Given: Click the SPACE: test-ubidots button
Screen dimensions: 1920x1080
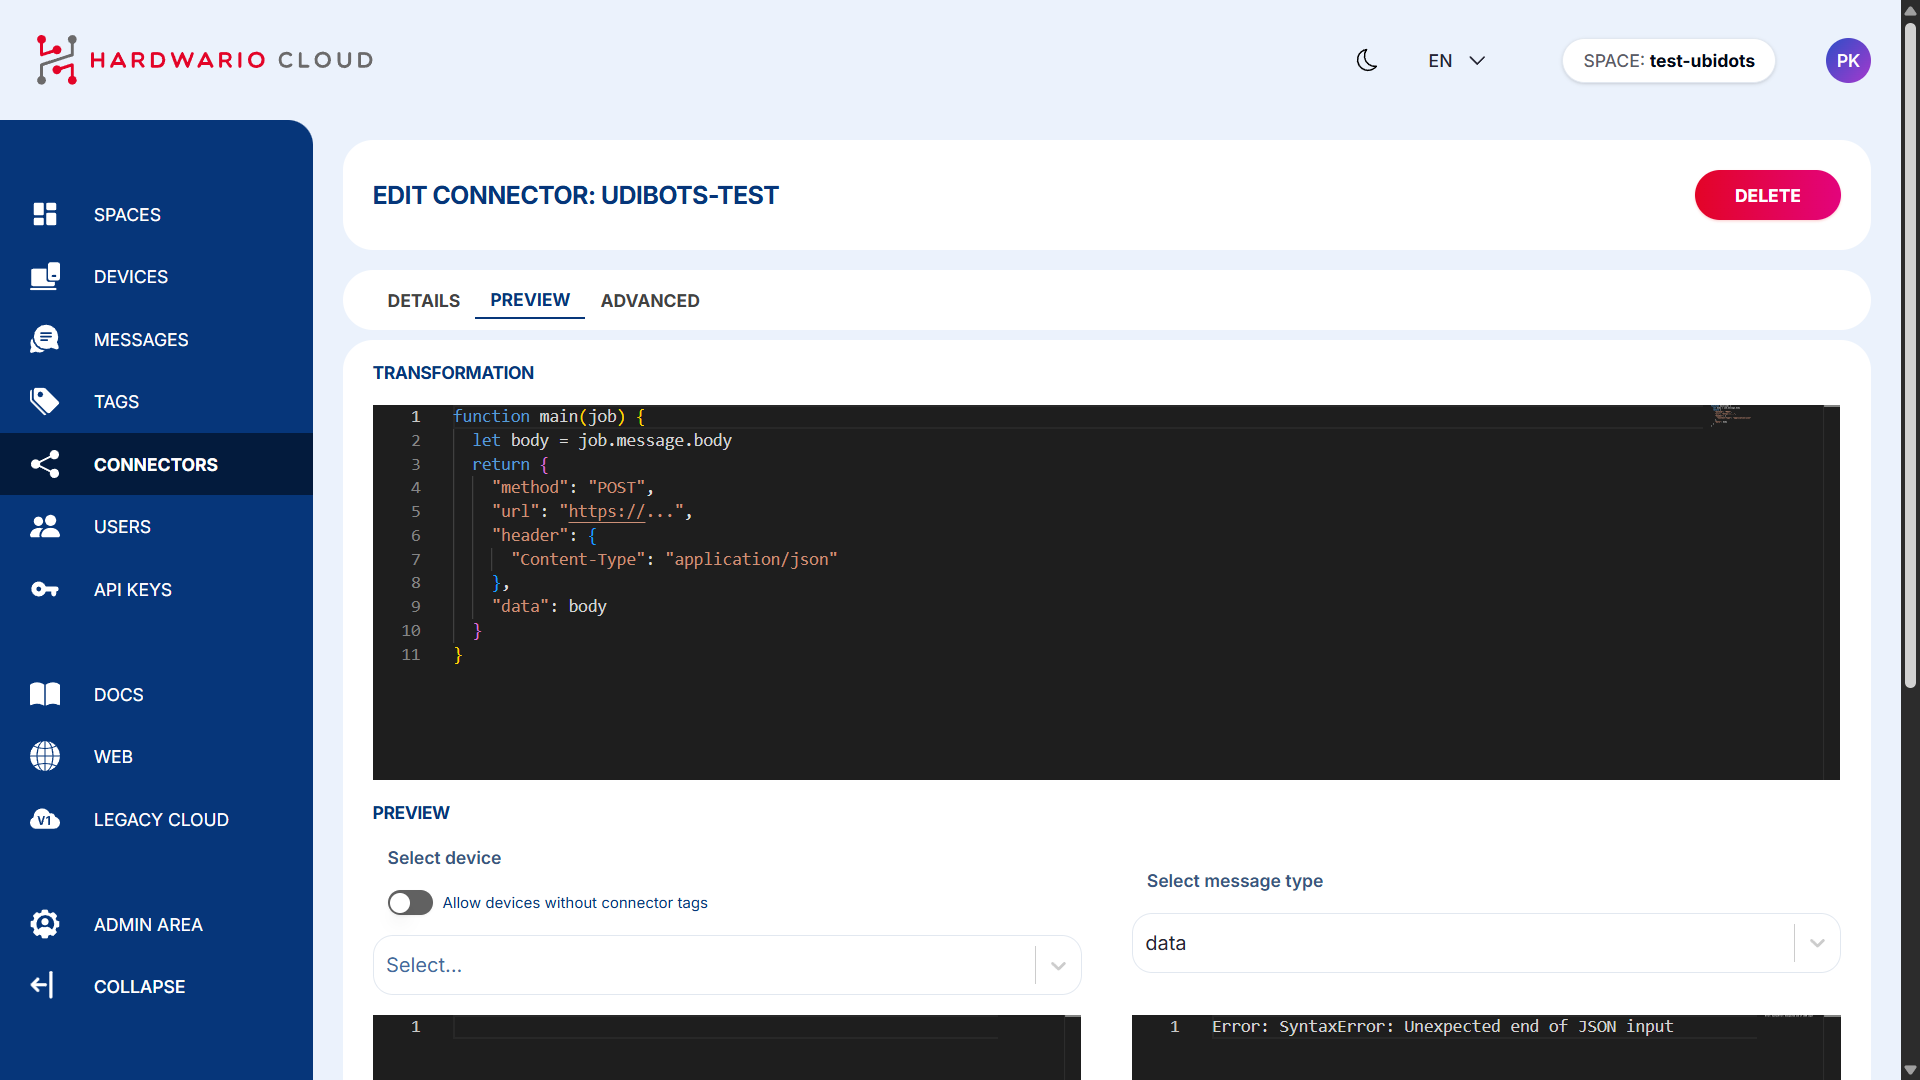Looking at the screenshot, I should (1668, 61).
